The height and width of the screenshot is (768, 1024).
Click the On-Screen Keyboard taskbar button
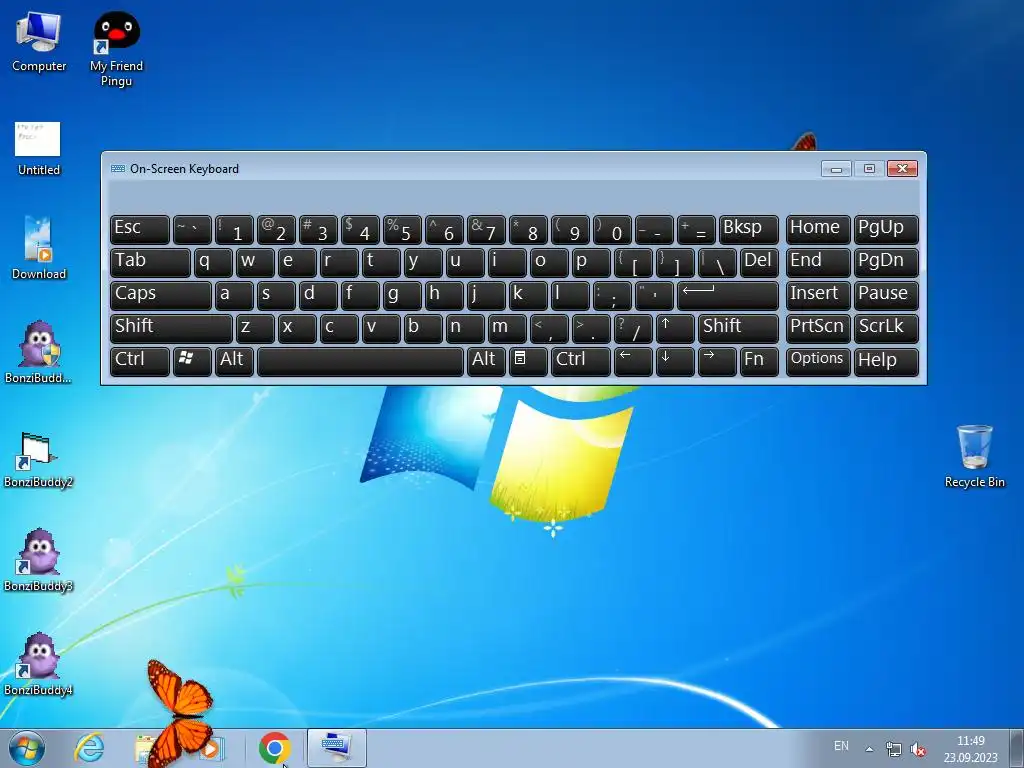pos(336,748)
